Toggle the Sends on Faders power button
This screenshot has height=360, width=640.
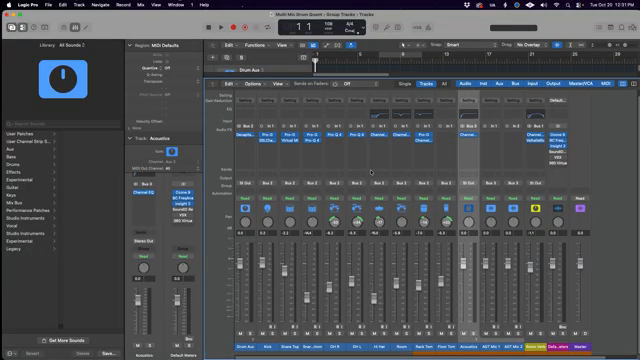335,84
